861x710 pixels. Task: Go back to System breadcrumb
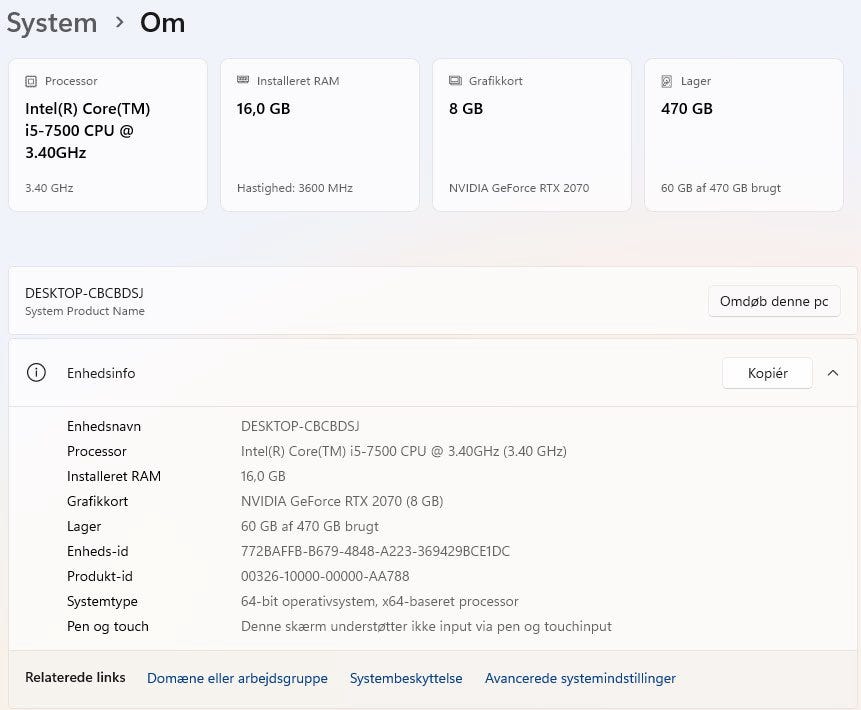[x=52, y=23]
